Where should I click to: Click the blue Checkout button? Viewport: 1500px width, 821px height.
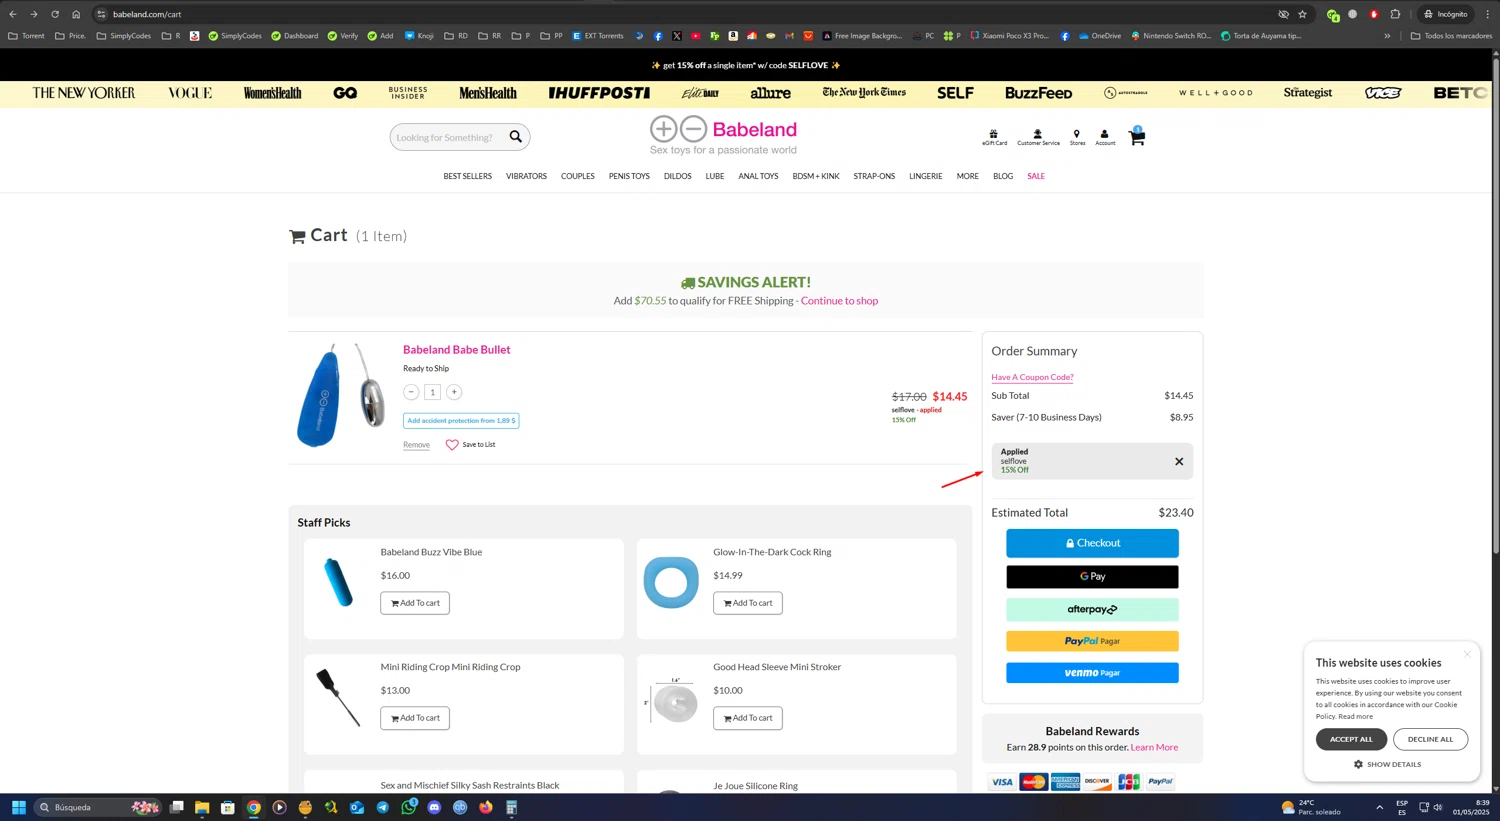pyautogui.click(x=1092, y=543)
